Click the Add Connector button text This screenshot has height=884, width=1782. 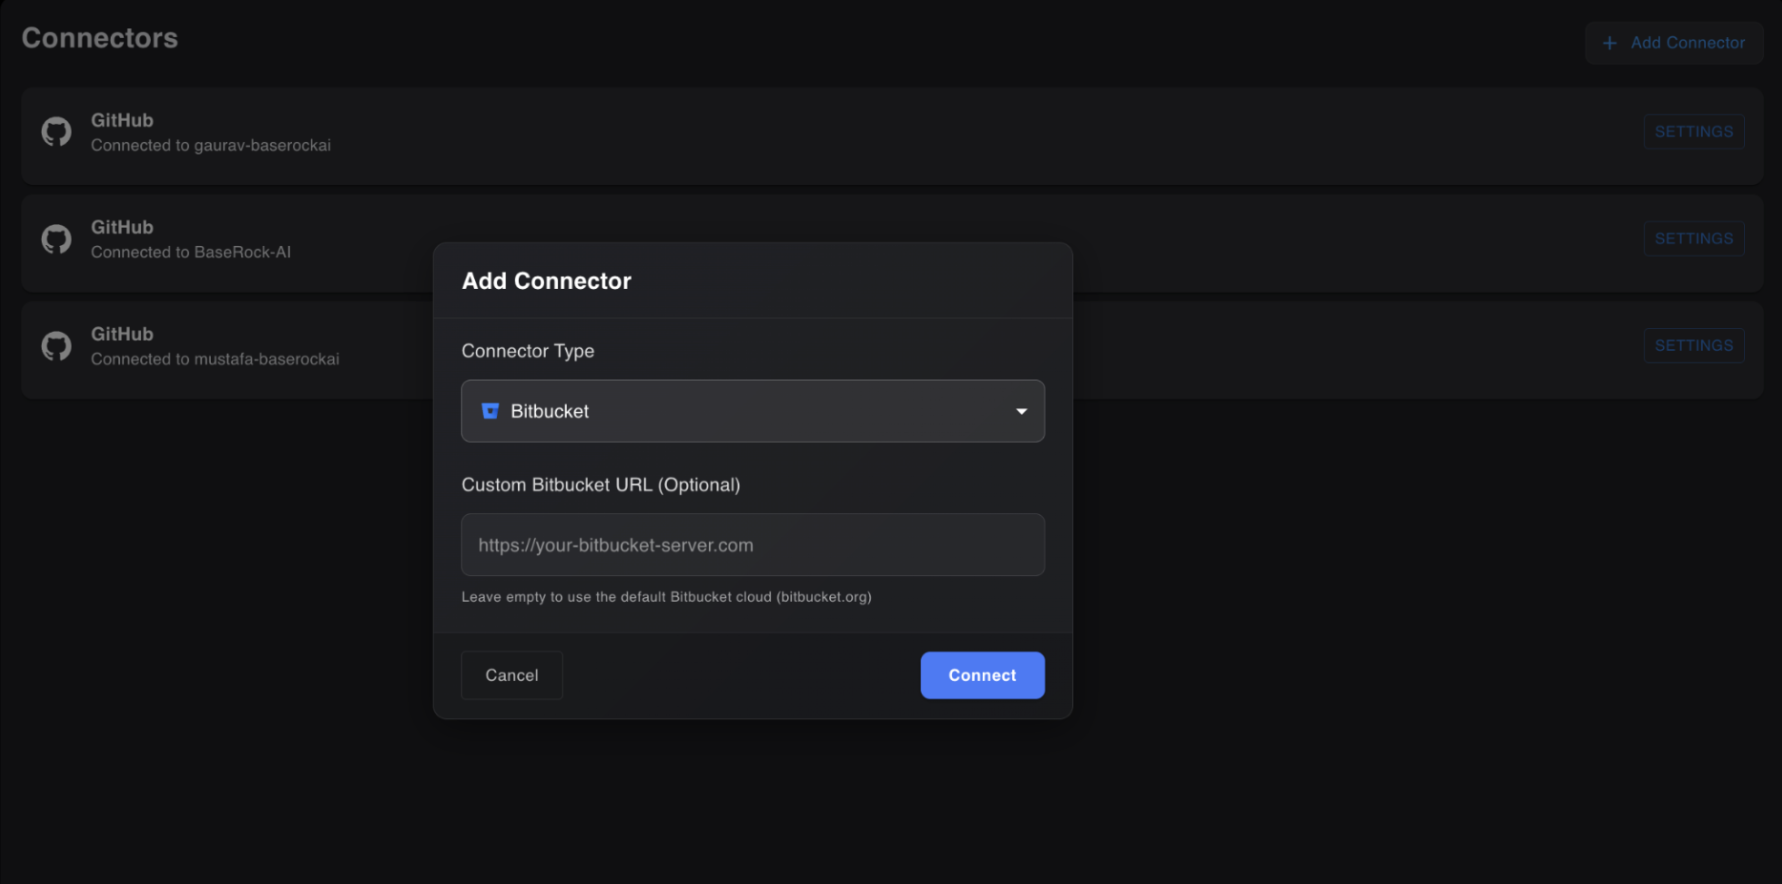pyautogui.click(x=1687, y=43)
